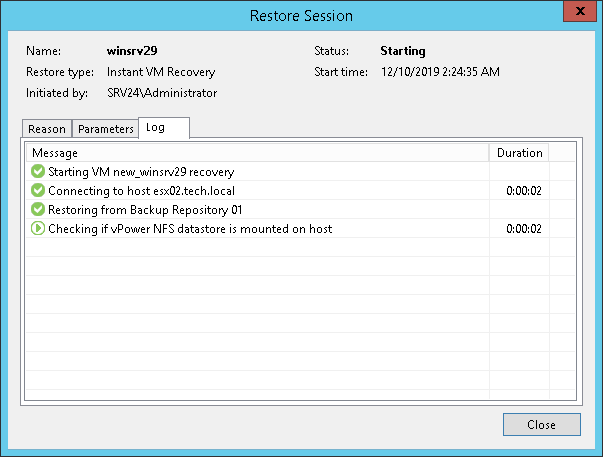
Task: Select the Log tab
Action: [x=155, y=128]
